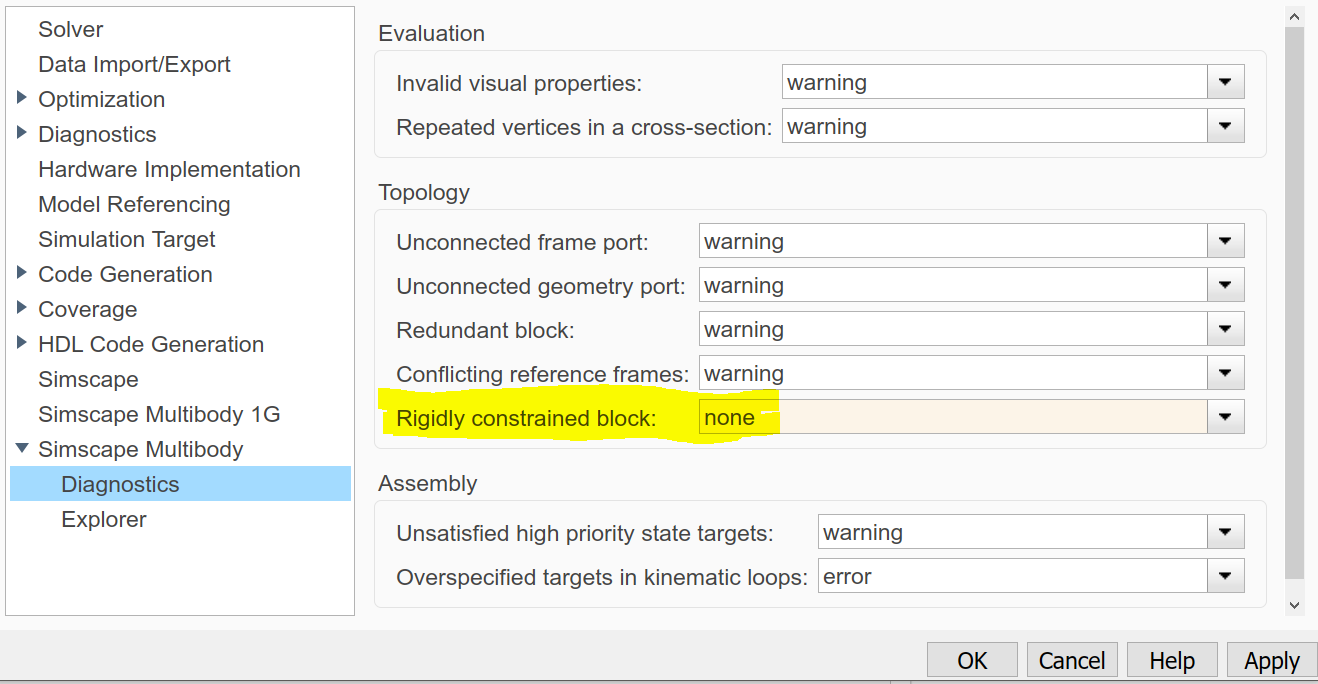
Task: Select Solver in the tree
Action: point(71,30)
